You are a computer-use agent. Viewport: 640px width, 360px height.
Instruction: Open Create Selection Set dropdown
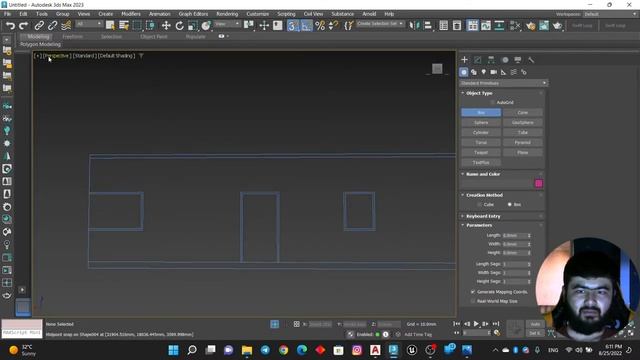(380, 24)
